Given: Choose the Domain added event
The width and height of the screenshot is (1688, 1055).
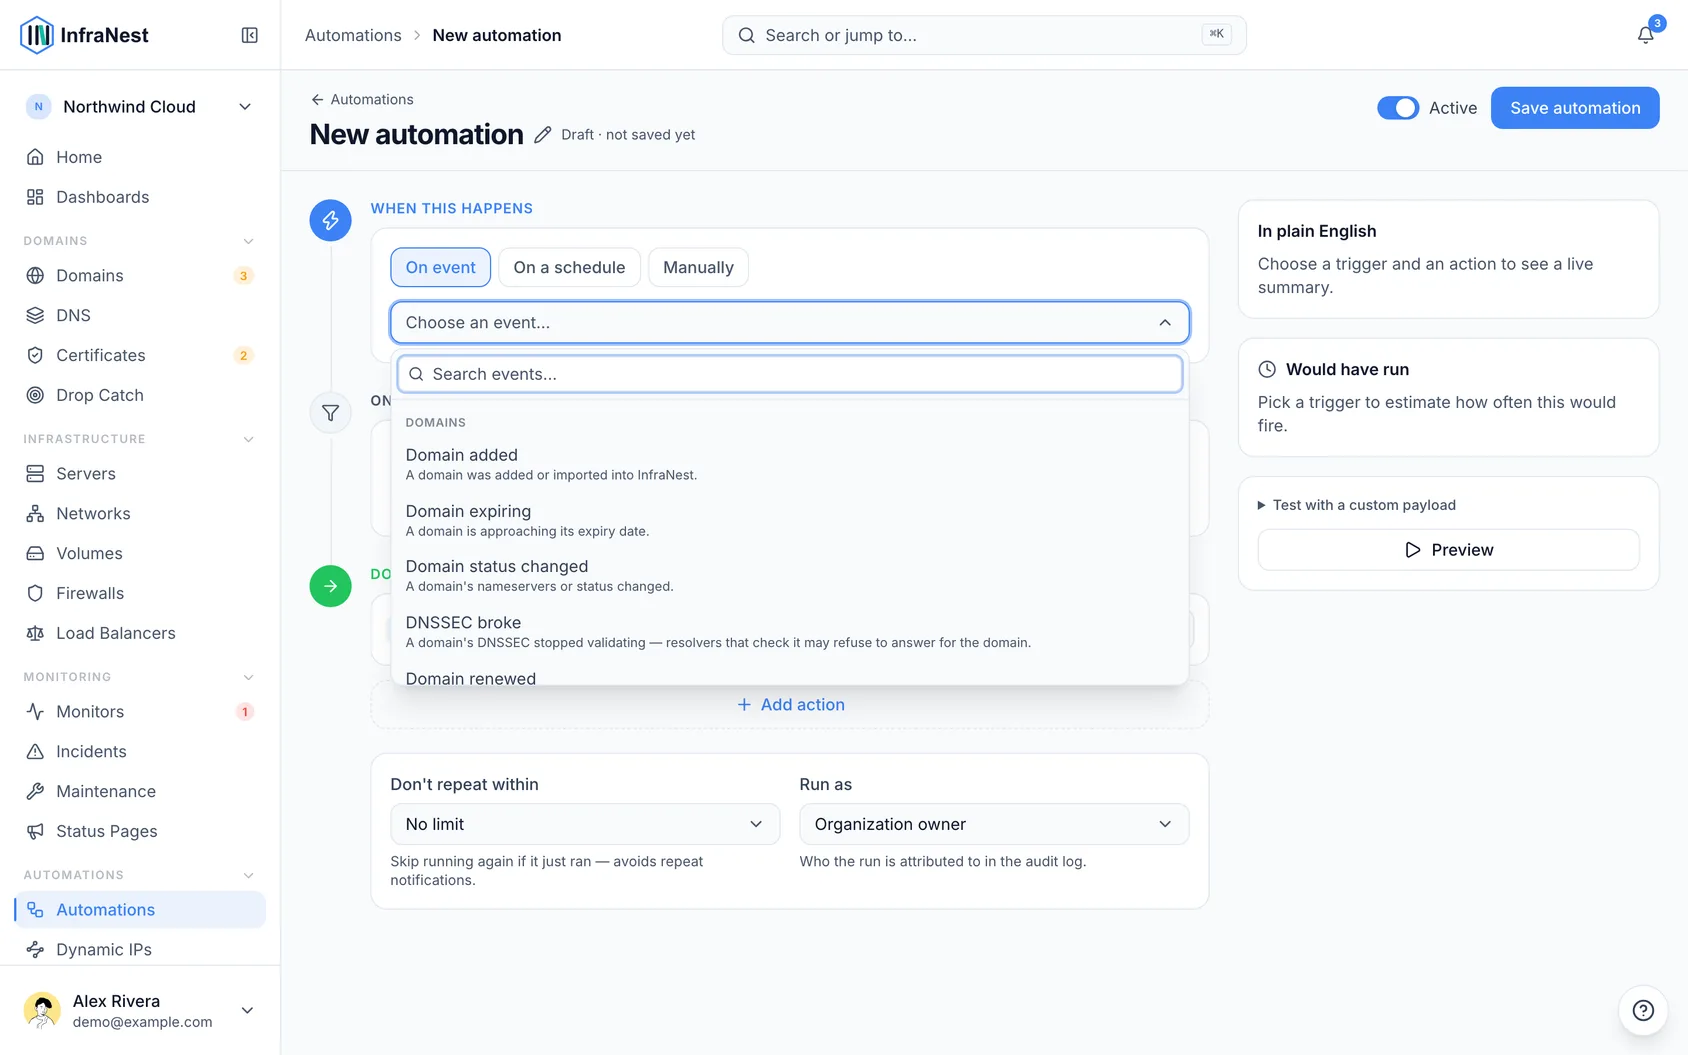Looking at the screenshot, I should tap(789, 464).
